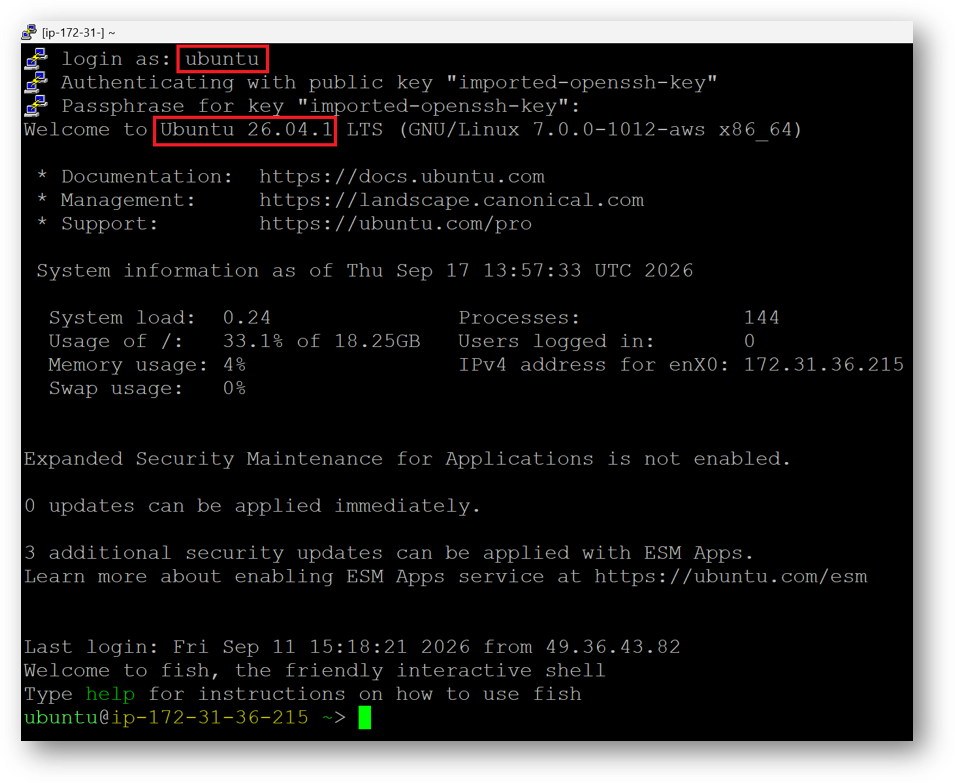Click the 'Documentation:' label
This screenshot has width=955, height=783.
click(x=147, y=177)
